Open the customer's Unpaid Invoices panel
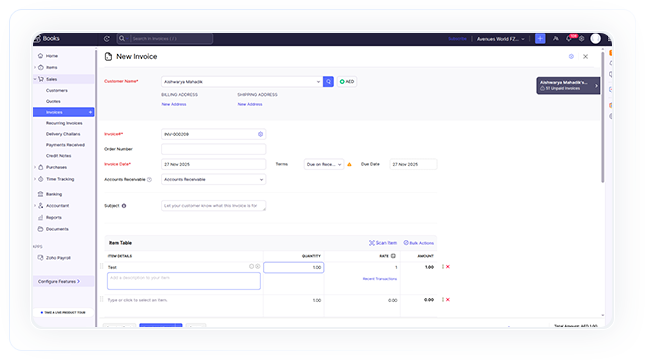Screen dimensions: 645x360 click(568, 85)
